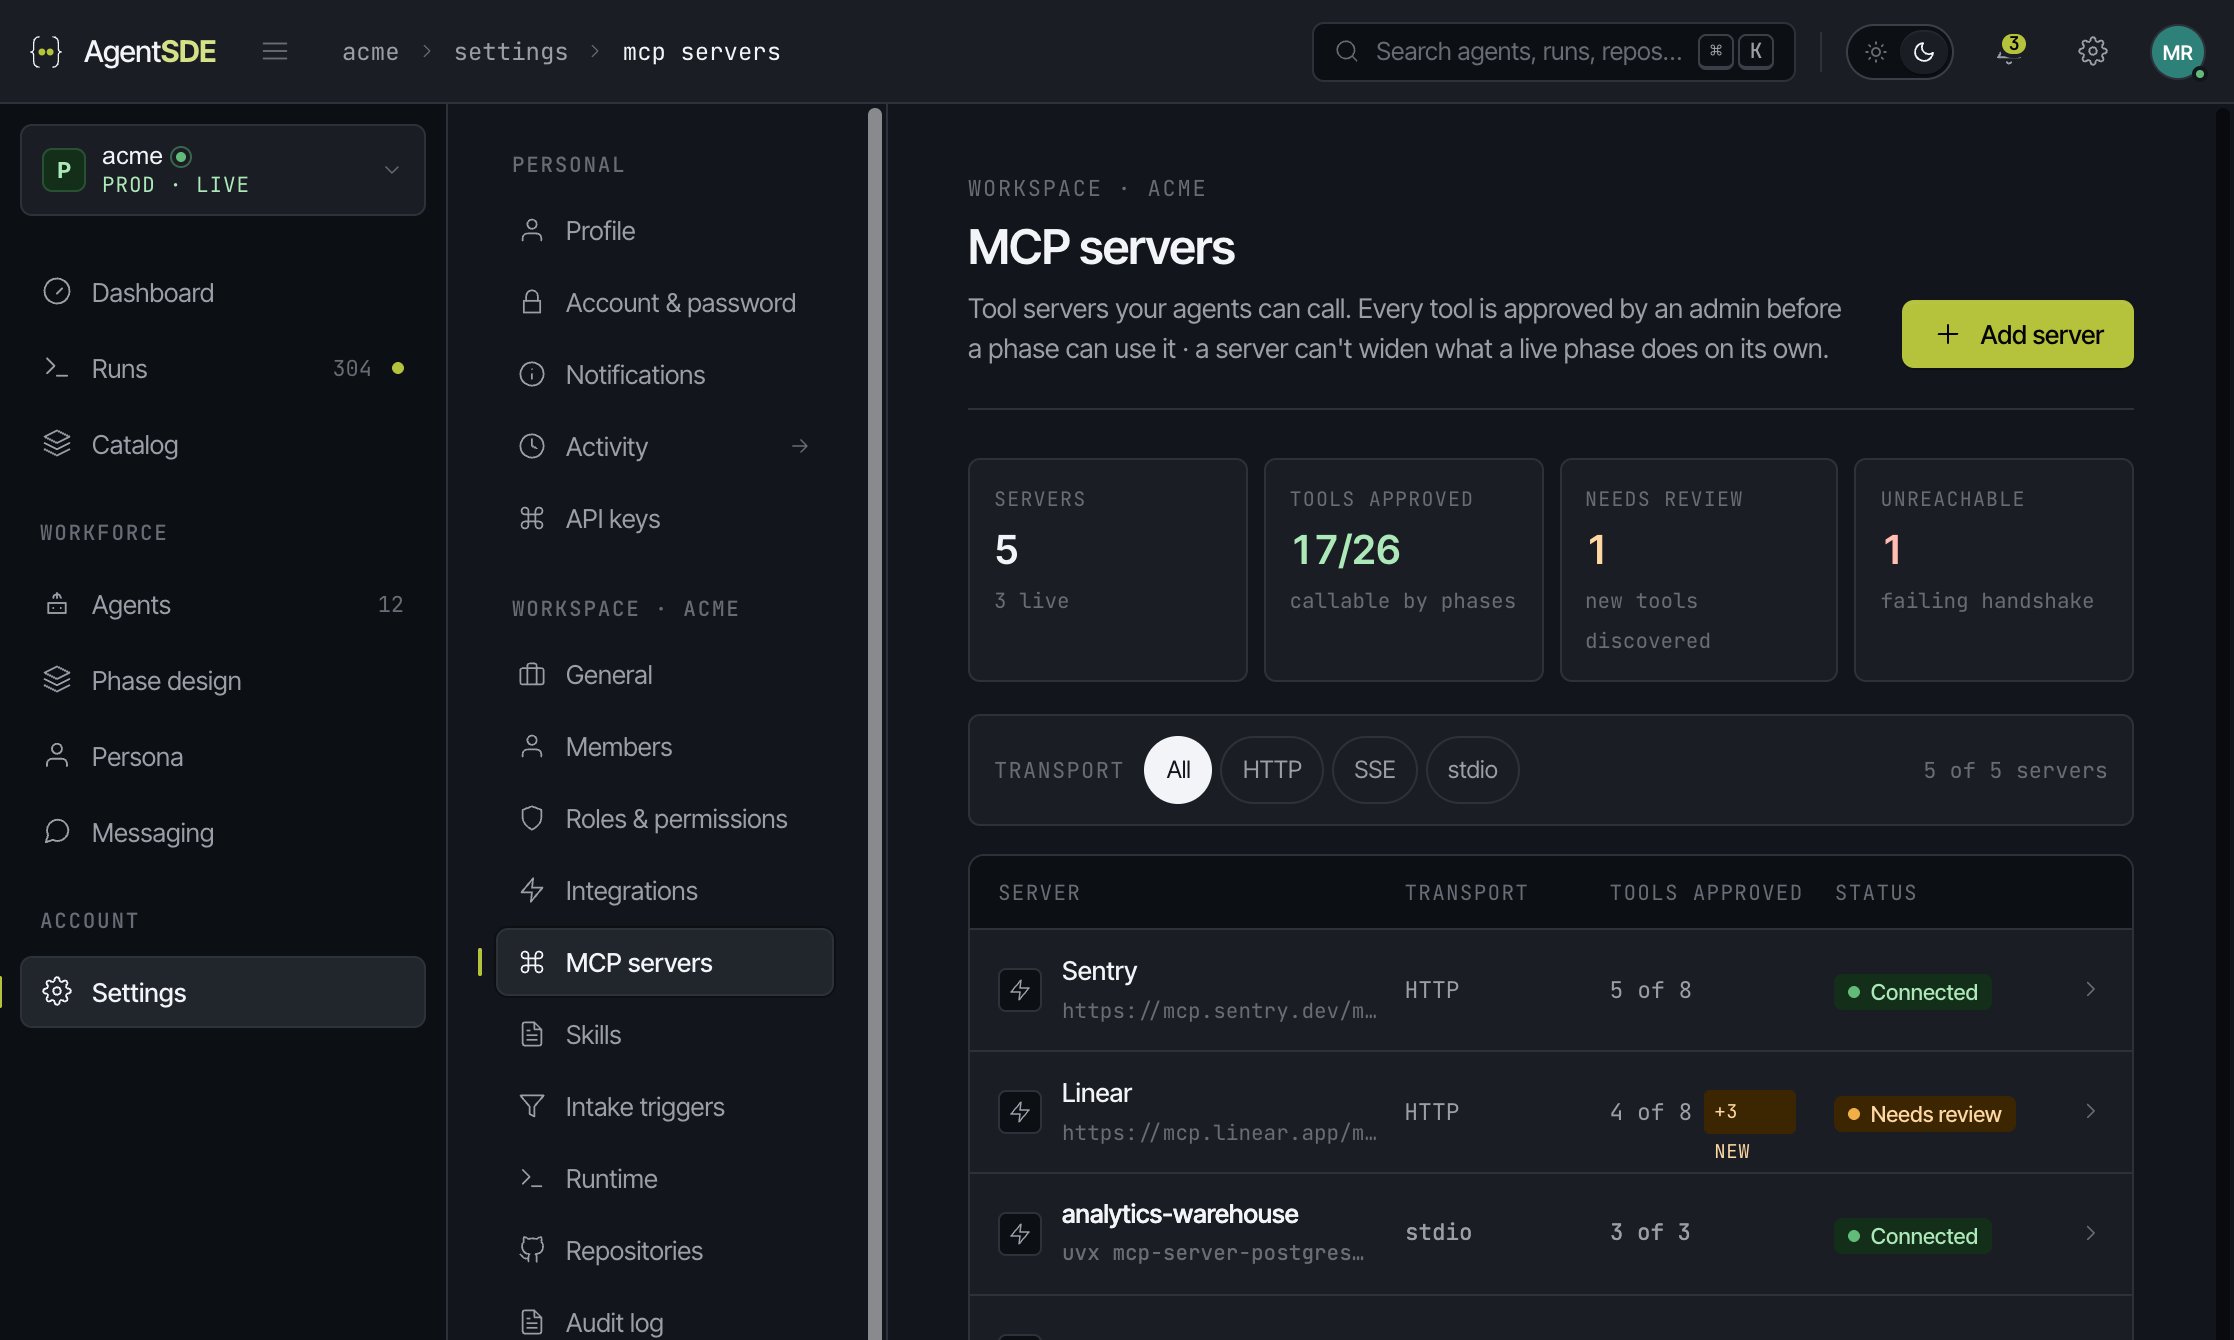Click the Add server button

[2017, 334]
